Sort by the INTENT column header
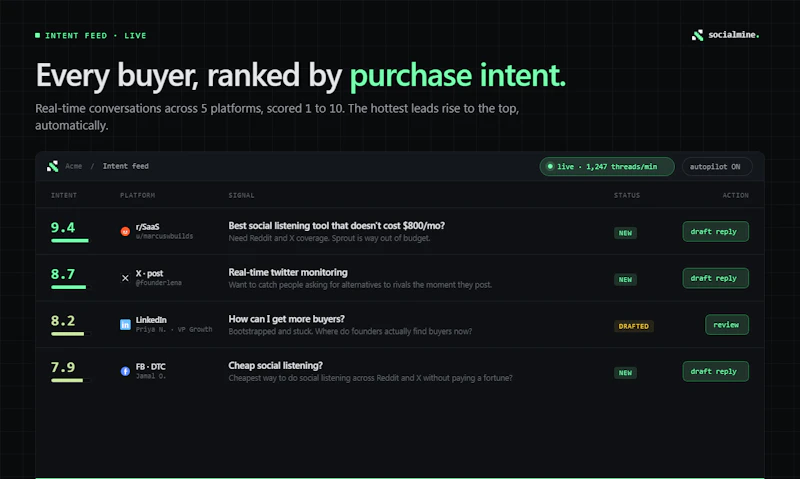Screen dimensions: 800x479 (x=64, y=195)
